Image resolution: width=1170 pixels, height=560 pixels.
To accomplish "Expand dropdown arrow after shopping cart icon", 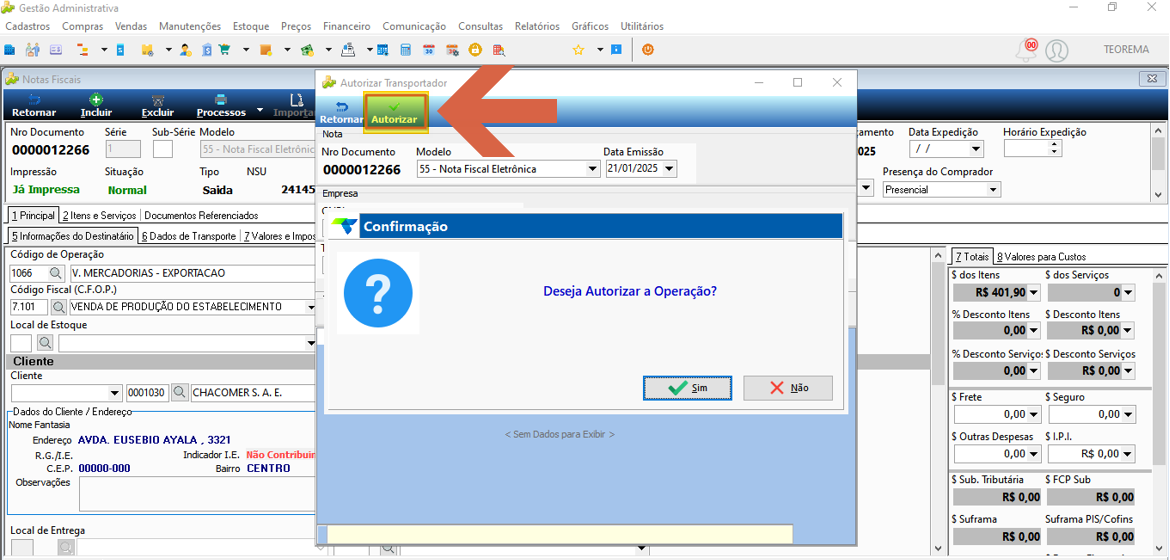I will tap(245, 50).
